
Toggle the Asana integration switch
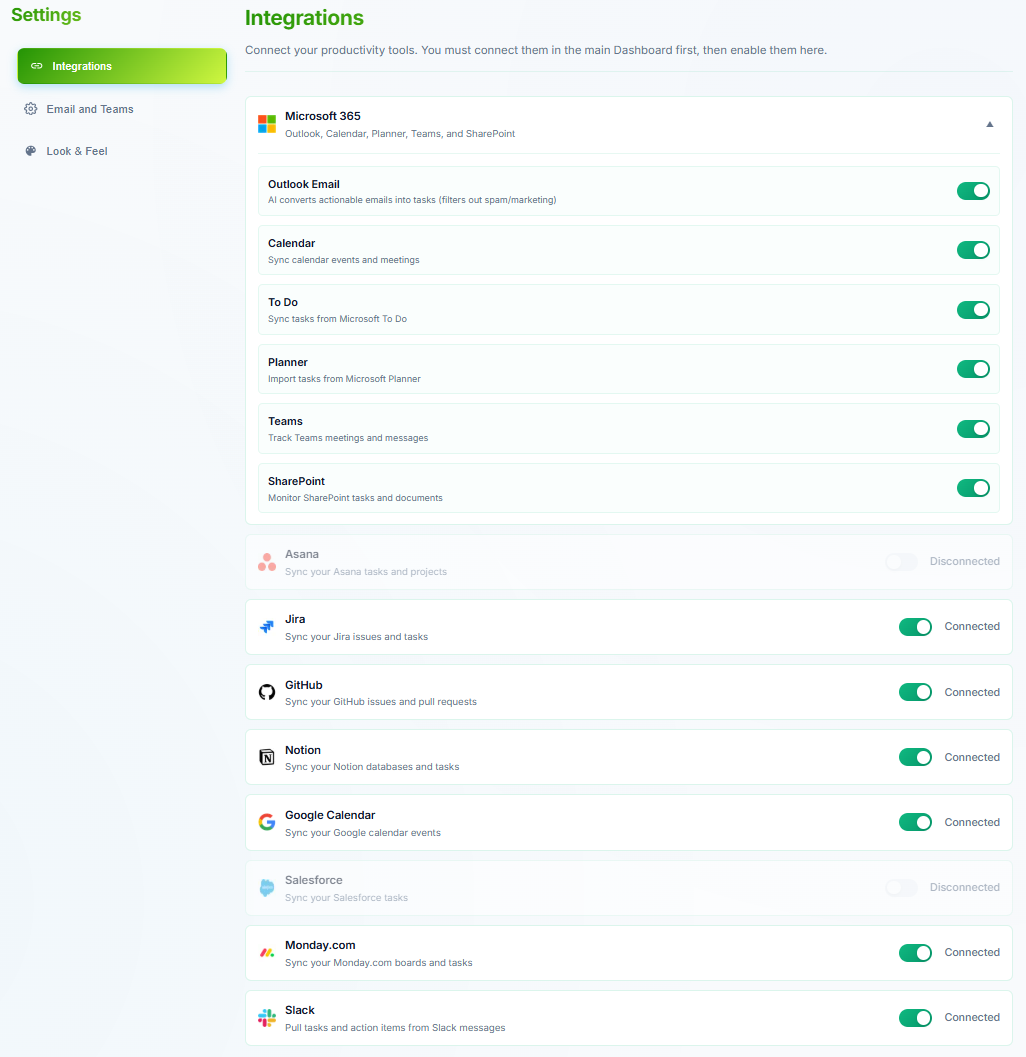point(902,562)
